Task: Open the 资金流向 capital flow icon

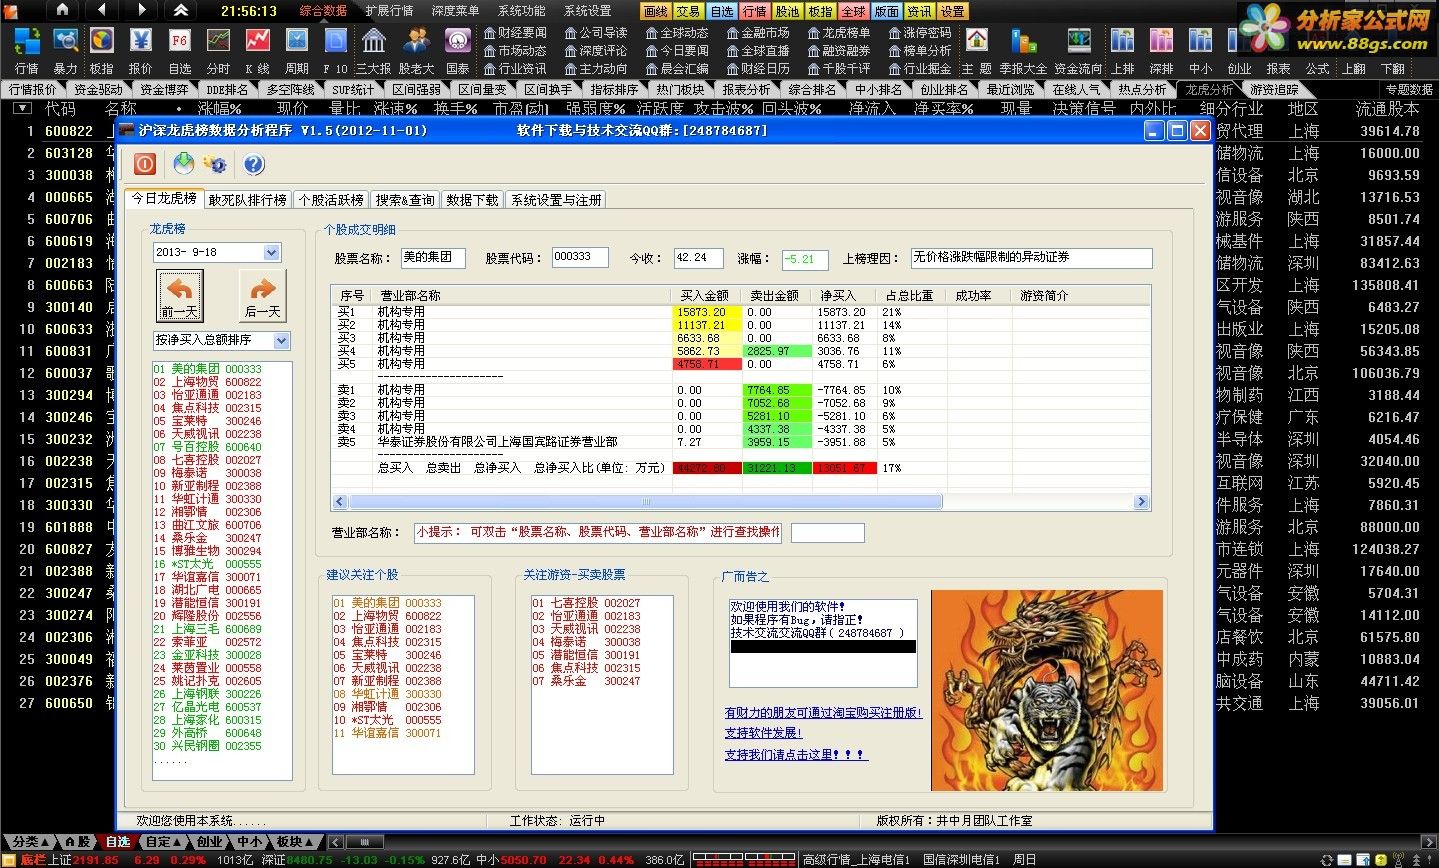Action: [x=1078, y=49]
